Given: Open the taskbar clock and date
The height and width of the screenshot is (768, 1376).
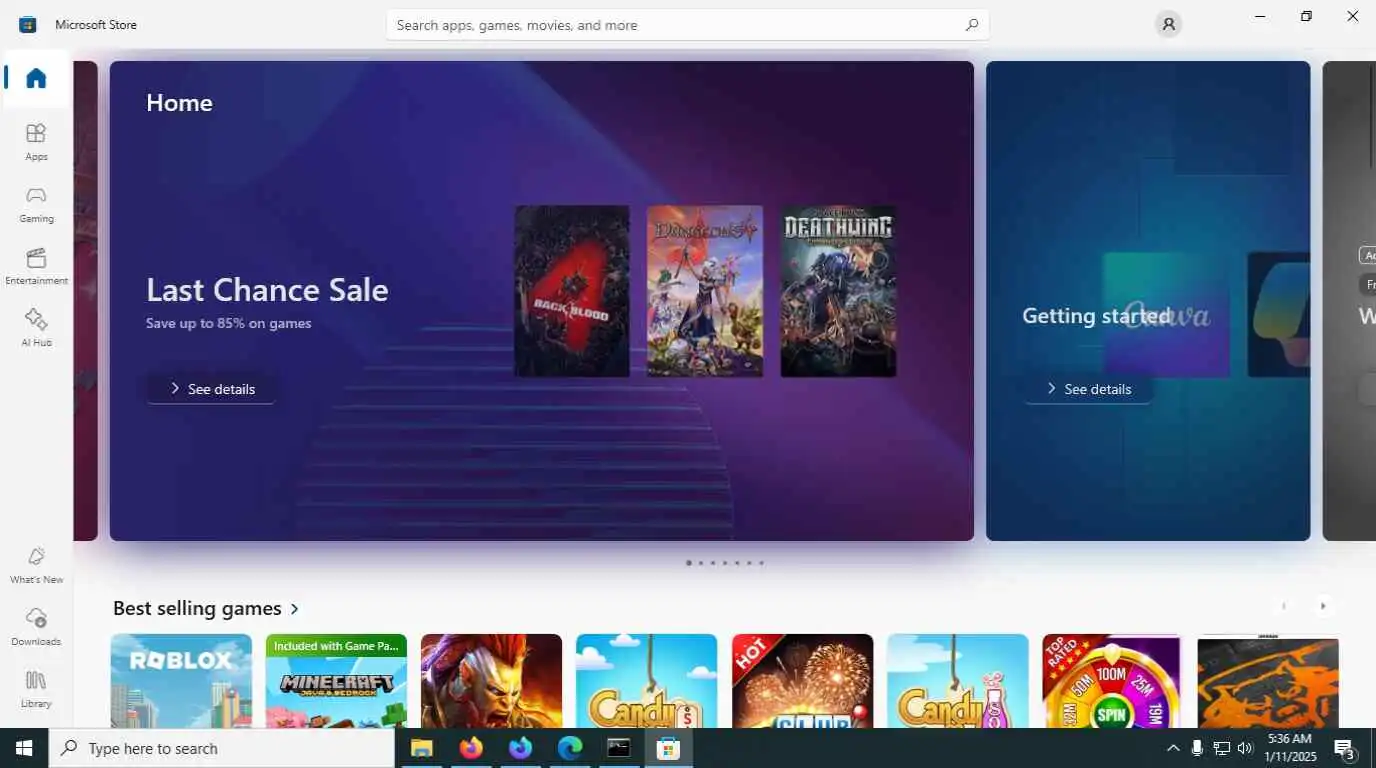Looking at the screenshot, I should coord(1291,748).
